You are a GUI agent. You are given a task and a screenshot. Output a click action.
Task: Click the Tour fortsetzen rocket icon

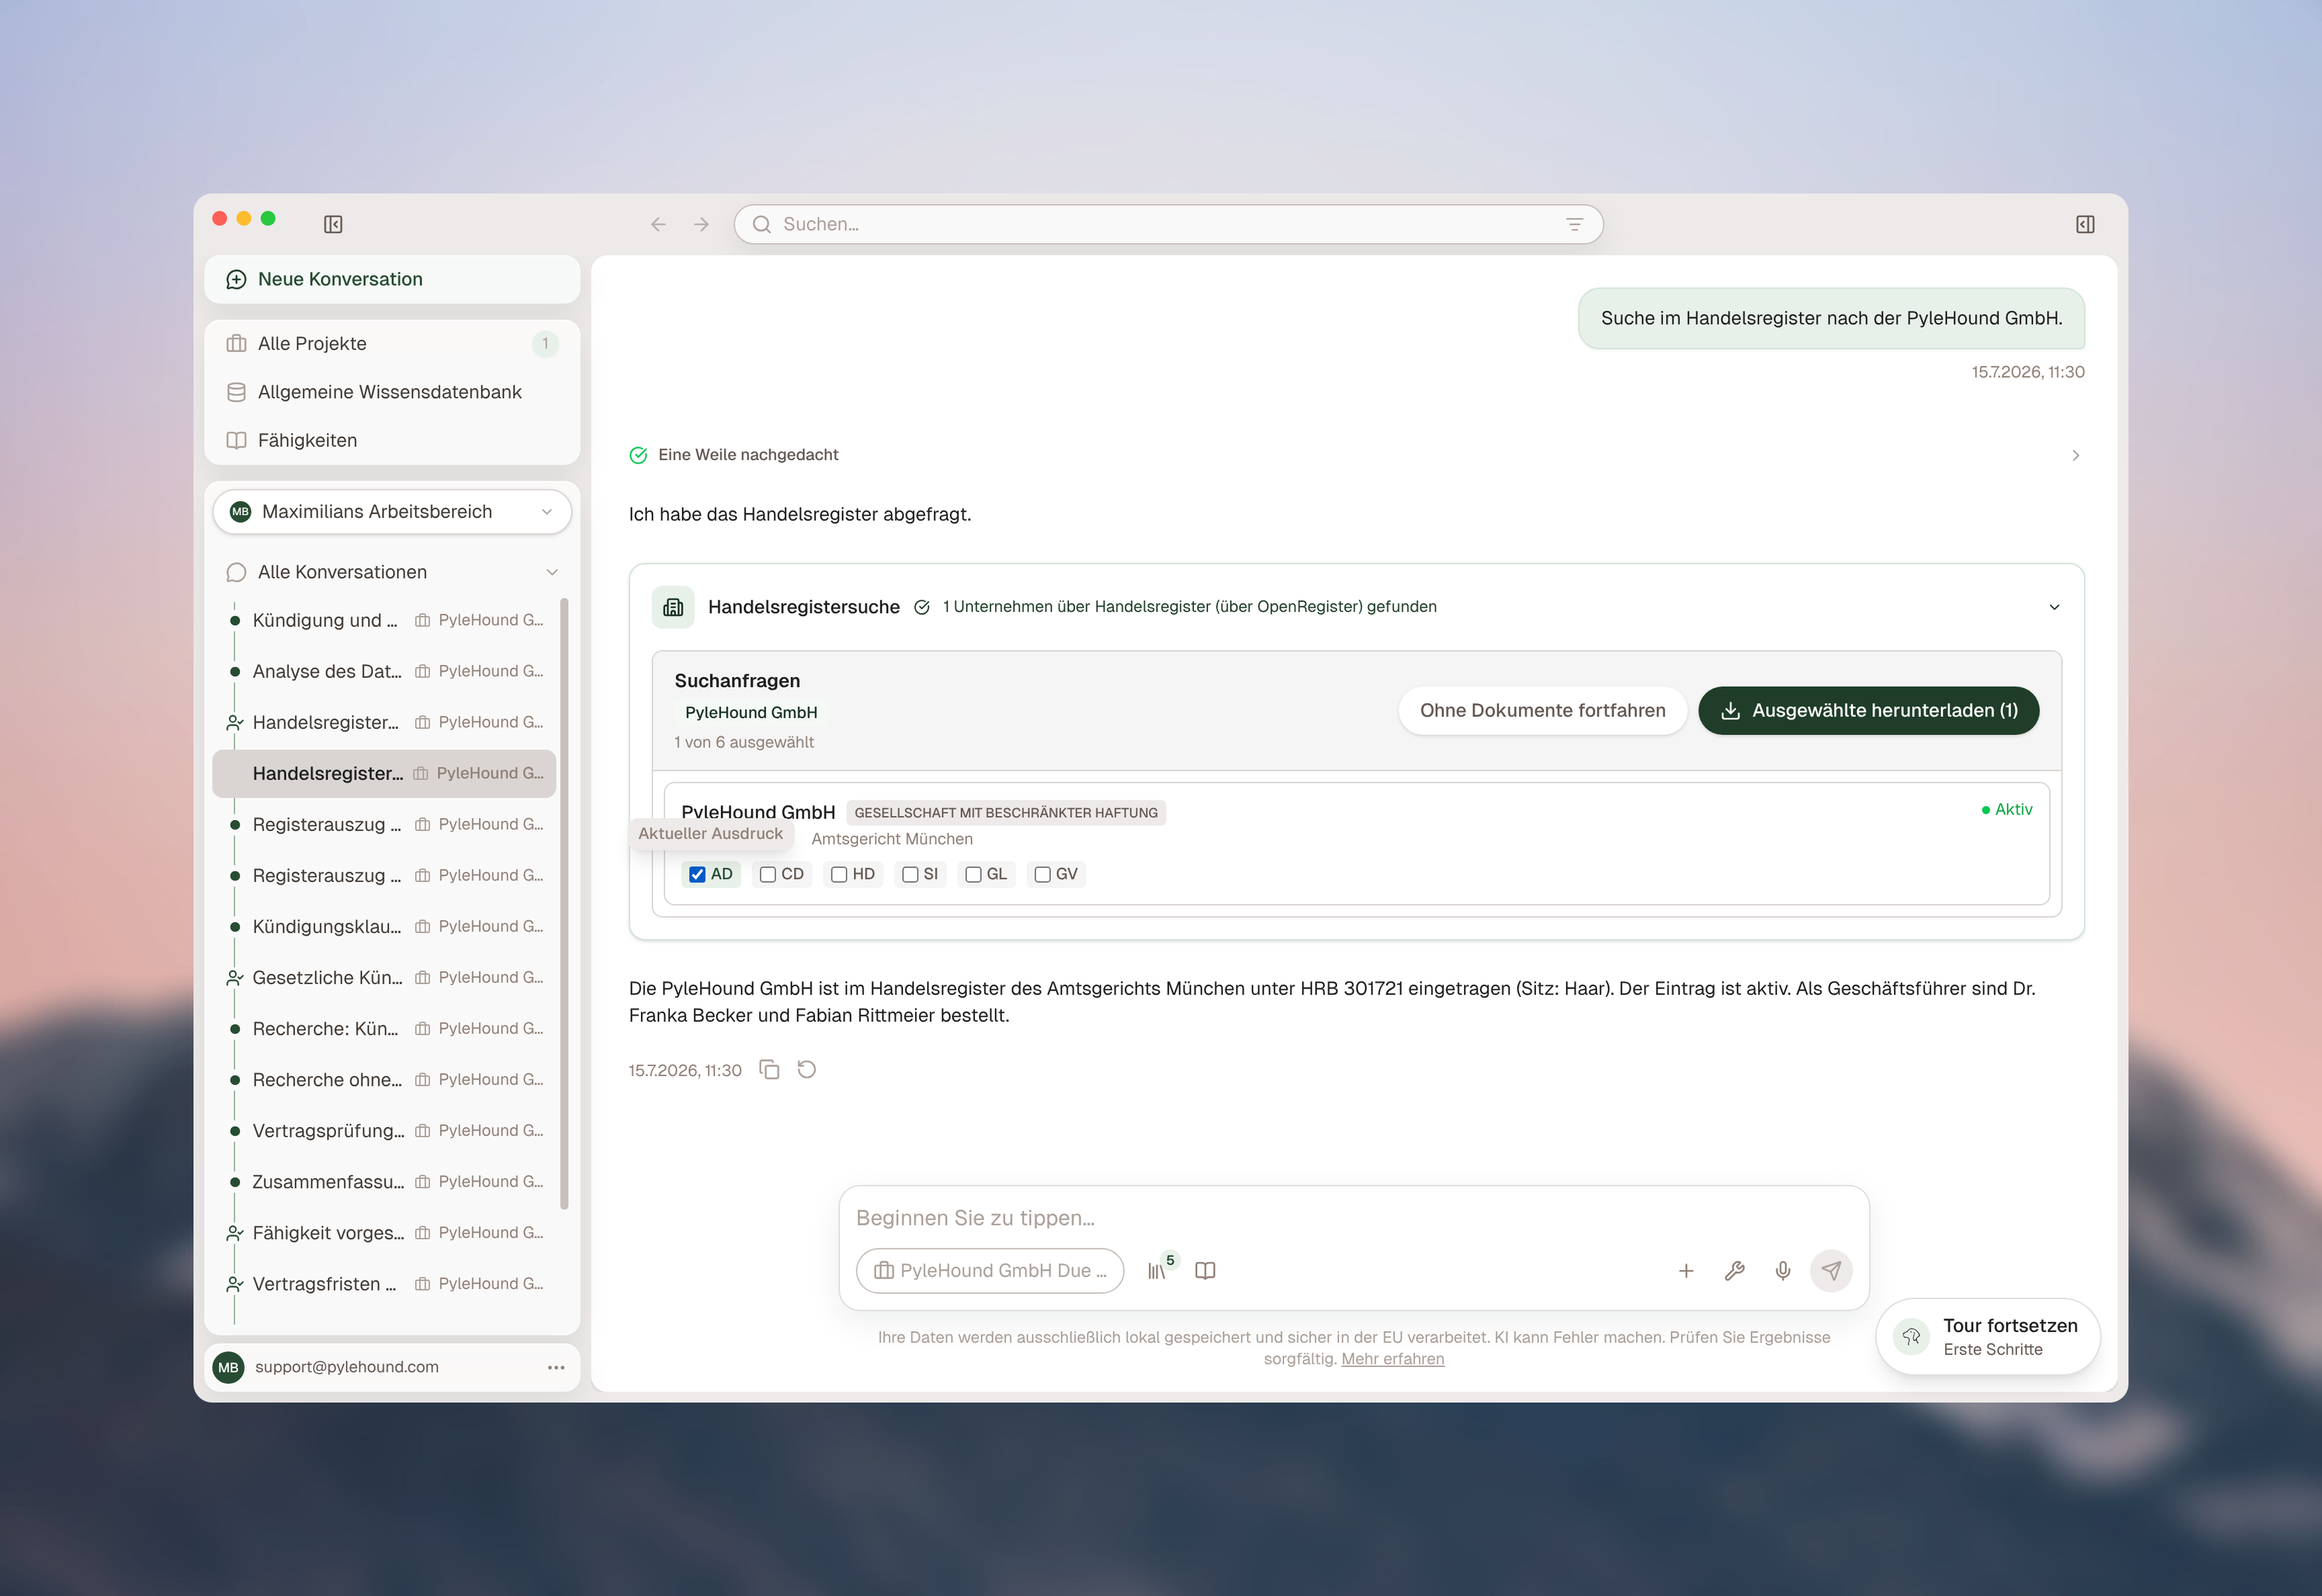[x=1911, y=1336]
